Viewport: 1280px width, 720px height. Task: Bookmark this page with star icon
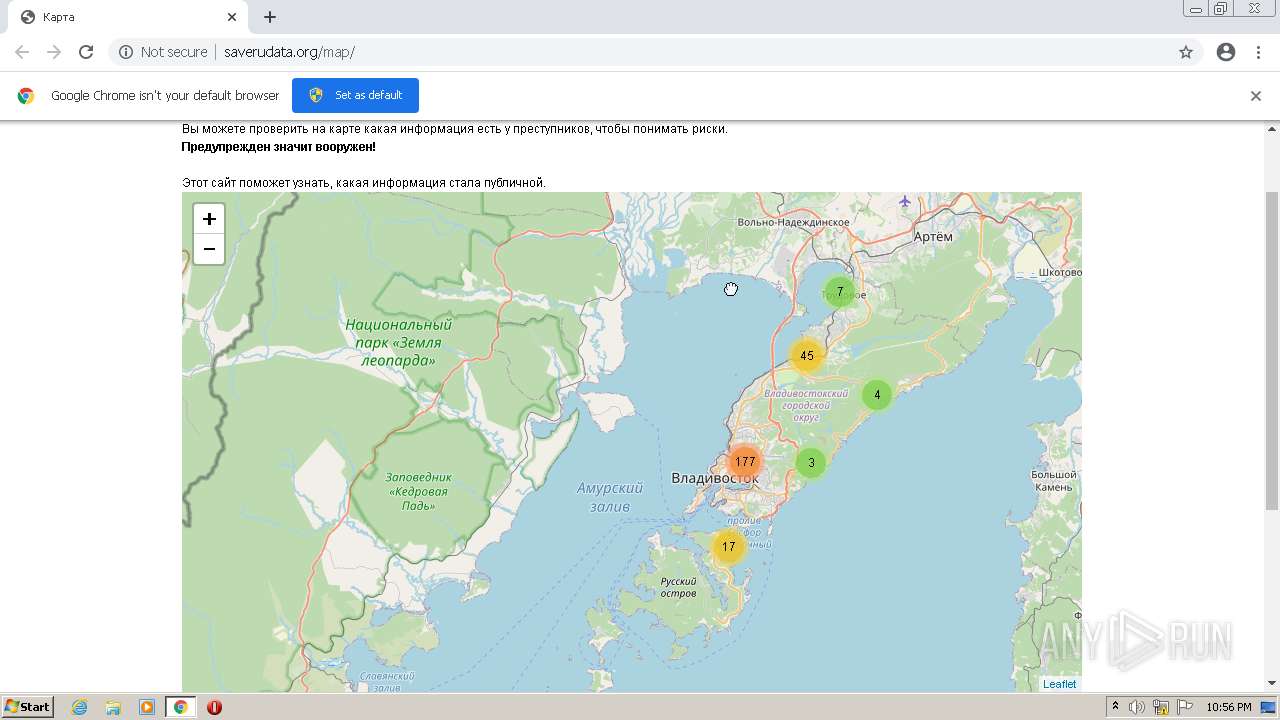[x=1186, y=52]
